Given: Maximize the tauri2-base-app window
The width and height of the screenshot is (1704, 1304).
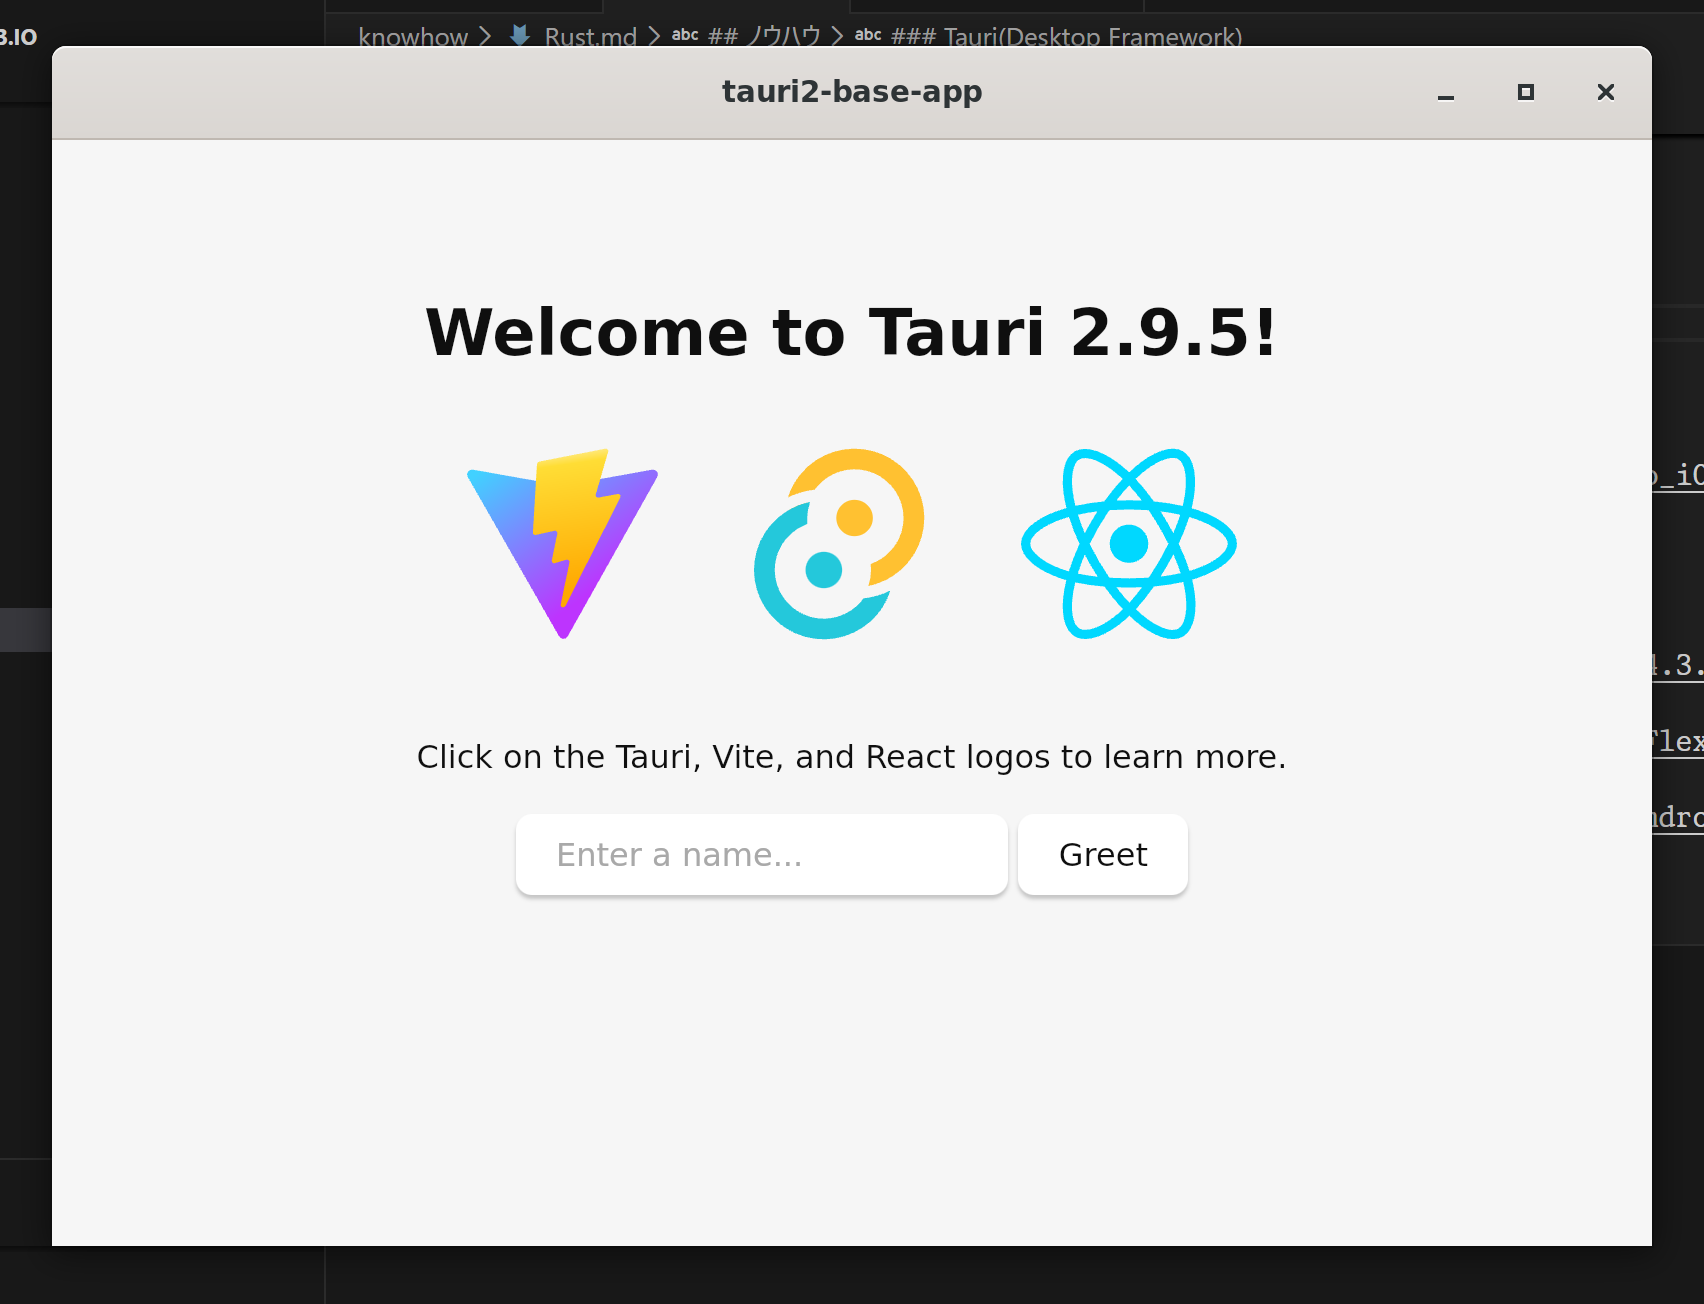Looking at the screenshot, I should pyautogui.click(x=1524, y=92).
